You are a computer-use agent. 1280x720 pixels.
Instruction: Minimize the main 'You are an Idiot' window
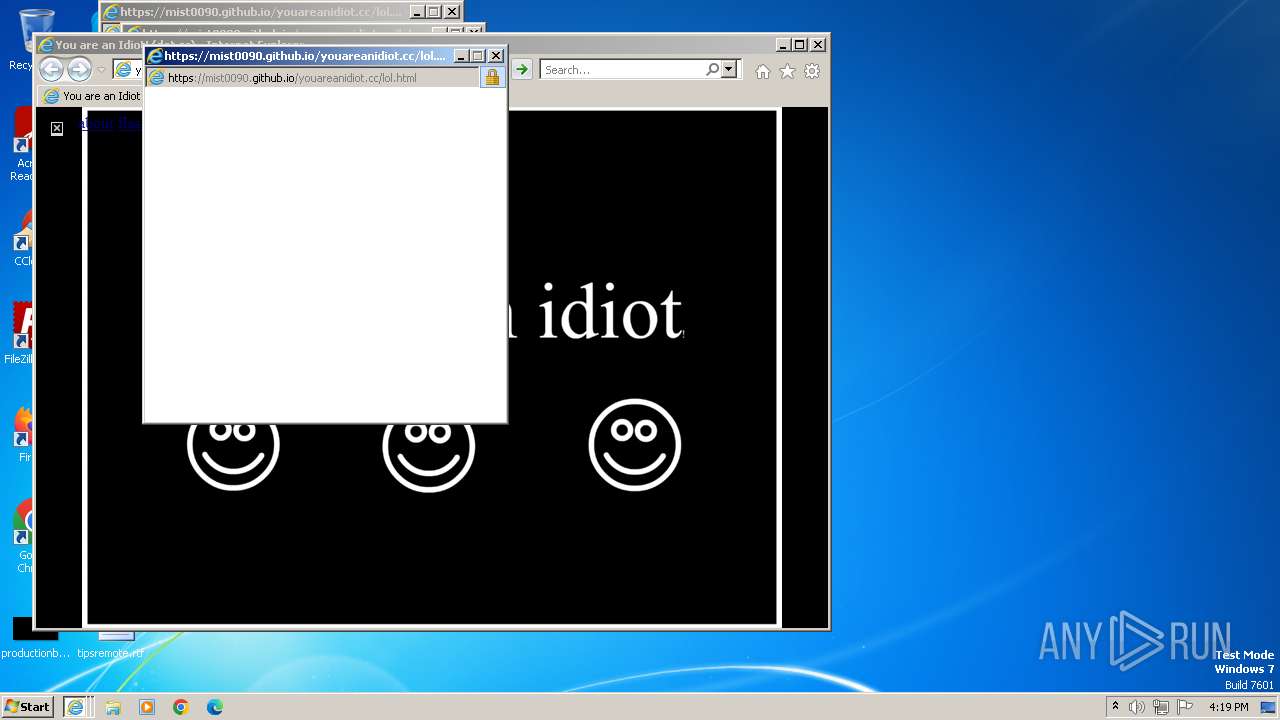tap(783, 44)
